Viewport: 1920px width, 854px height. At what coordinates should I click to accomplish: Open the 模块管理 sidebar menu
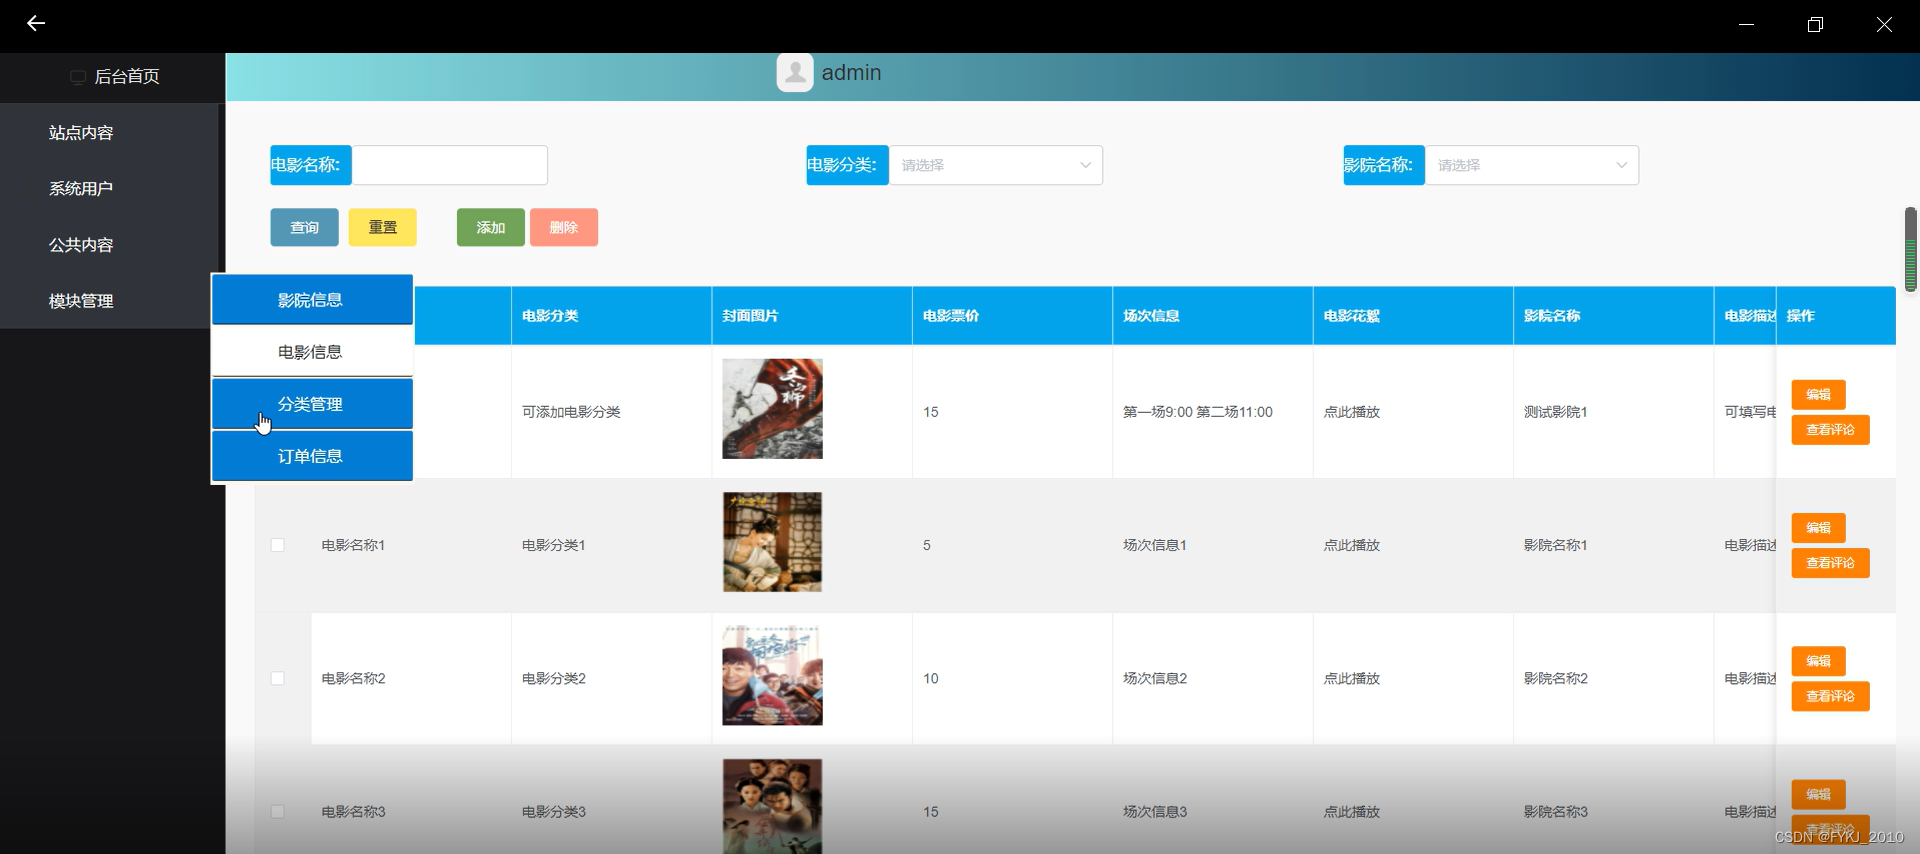click(x=81, y=300)
